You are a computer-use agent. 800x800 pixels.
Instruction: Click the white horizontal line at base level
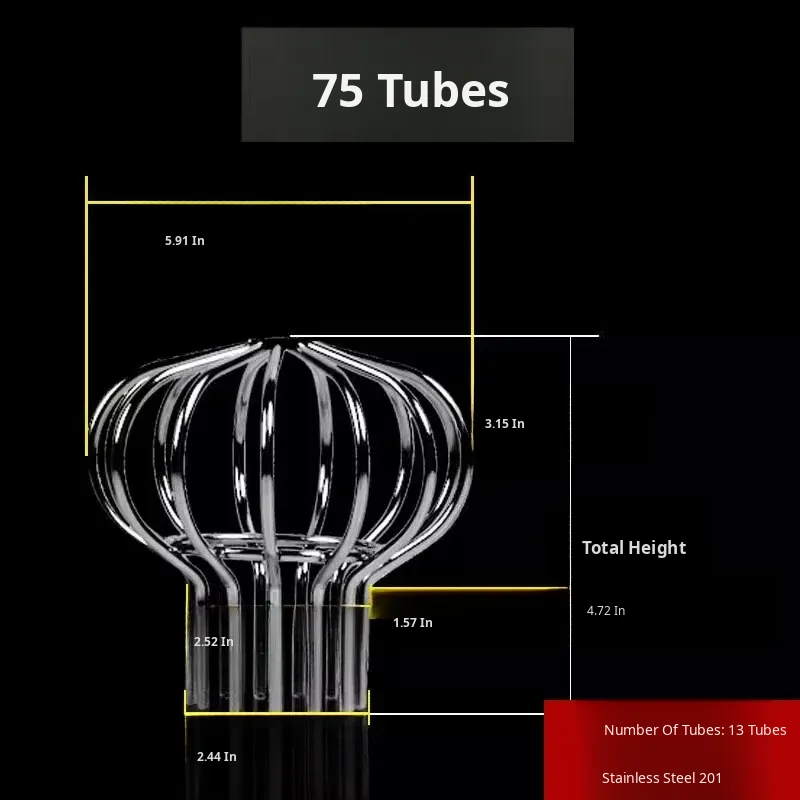click(x=460, y=714)
